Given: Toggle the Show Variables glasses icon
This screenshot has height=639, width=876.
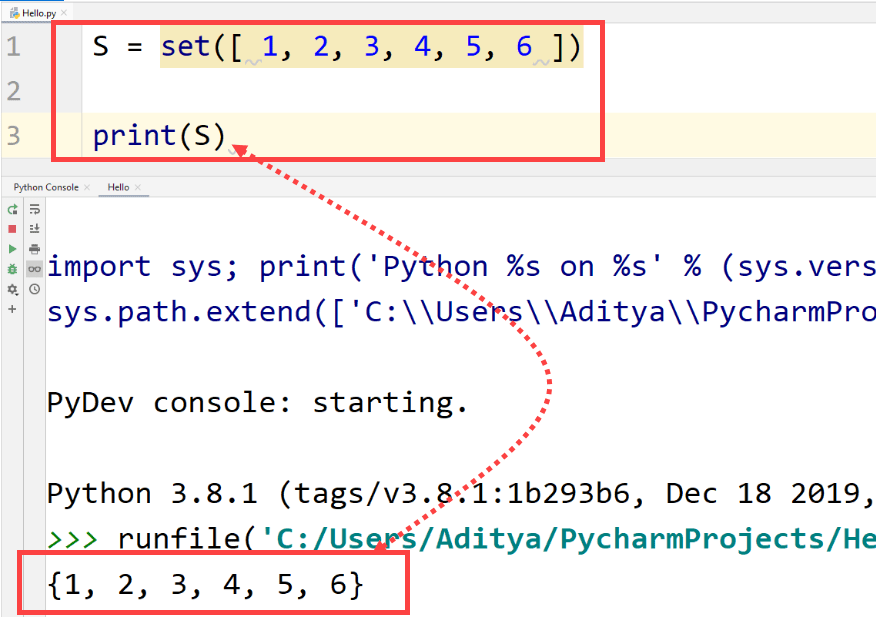Looking at the screenshot, I should pos(34,268).
